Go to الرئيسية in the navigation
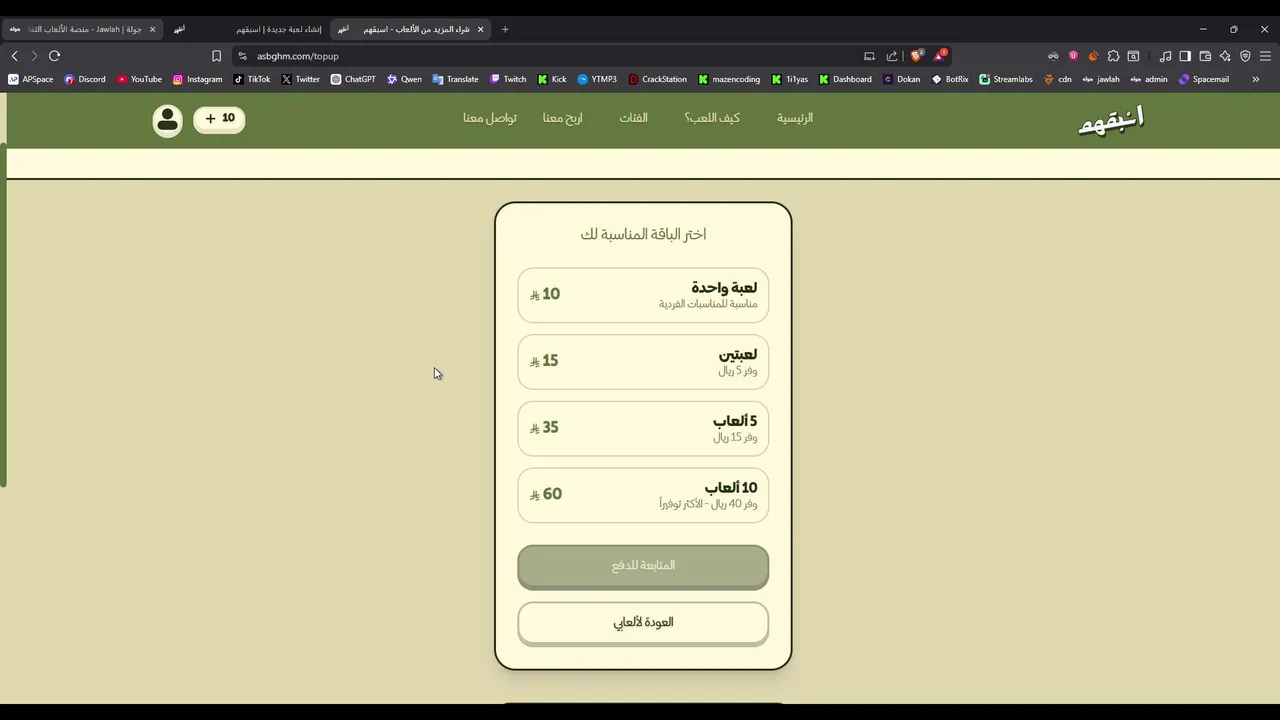The height and width of the screenshot is (720, 1280). [795, 118]
